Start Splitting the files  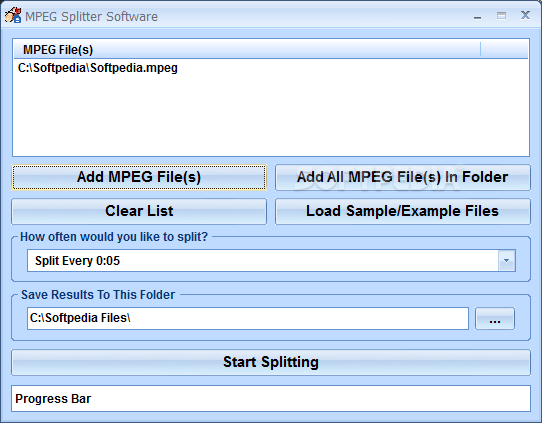(x=271, y=362)
